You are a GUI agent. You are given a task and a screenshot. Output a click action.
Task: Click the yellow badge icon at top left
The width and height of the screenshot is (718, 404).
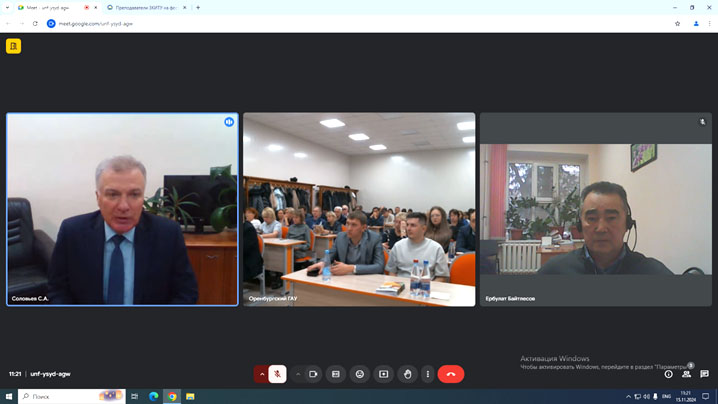point(13,46)
